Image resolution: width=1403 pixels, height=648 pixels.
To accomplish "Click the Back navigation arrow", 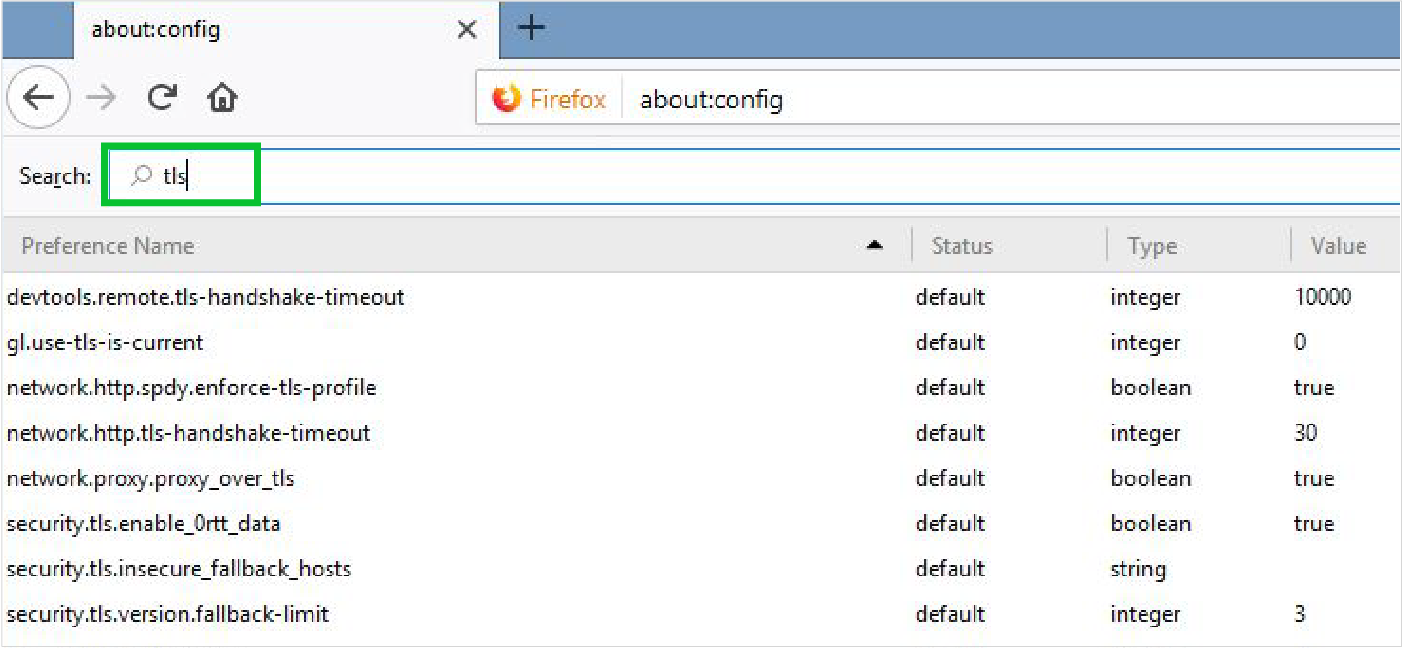I will pyautogui.click(x=38, y=98).
